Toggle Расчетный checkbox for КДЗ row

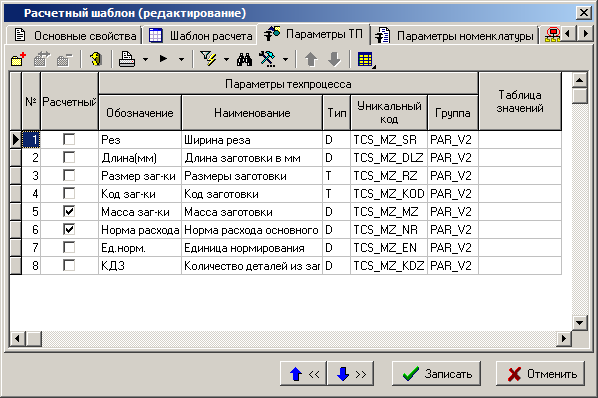[69, 265]
